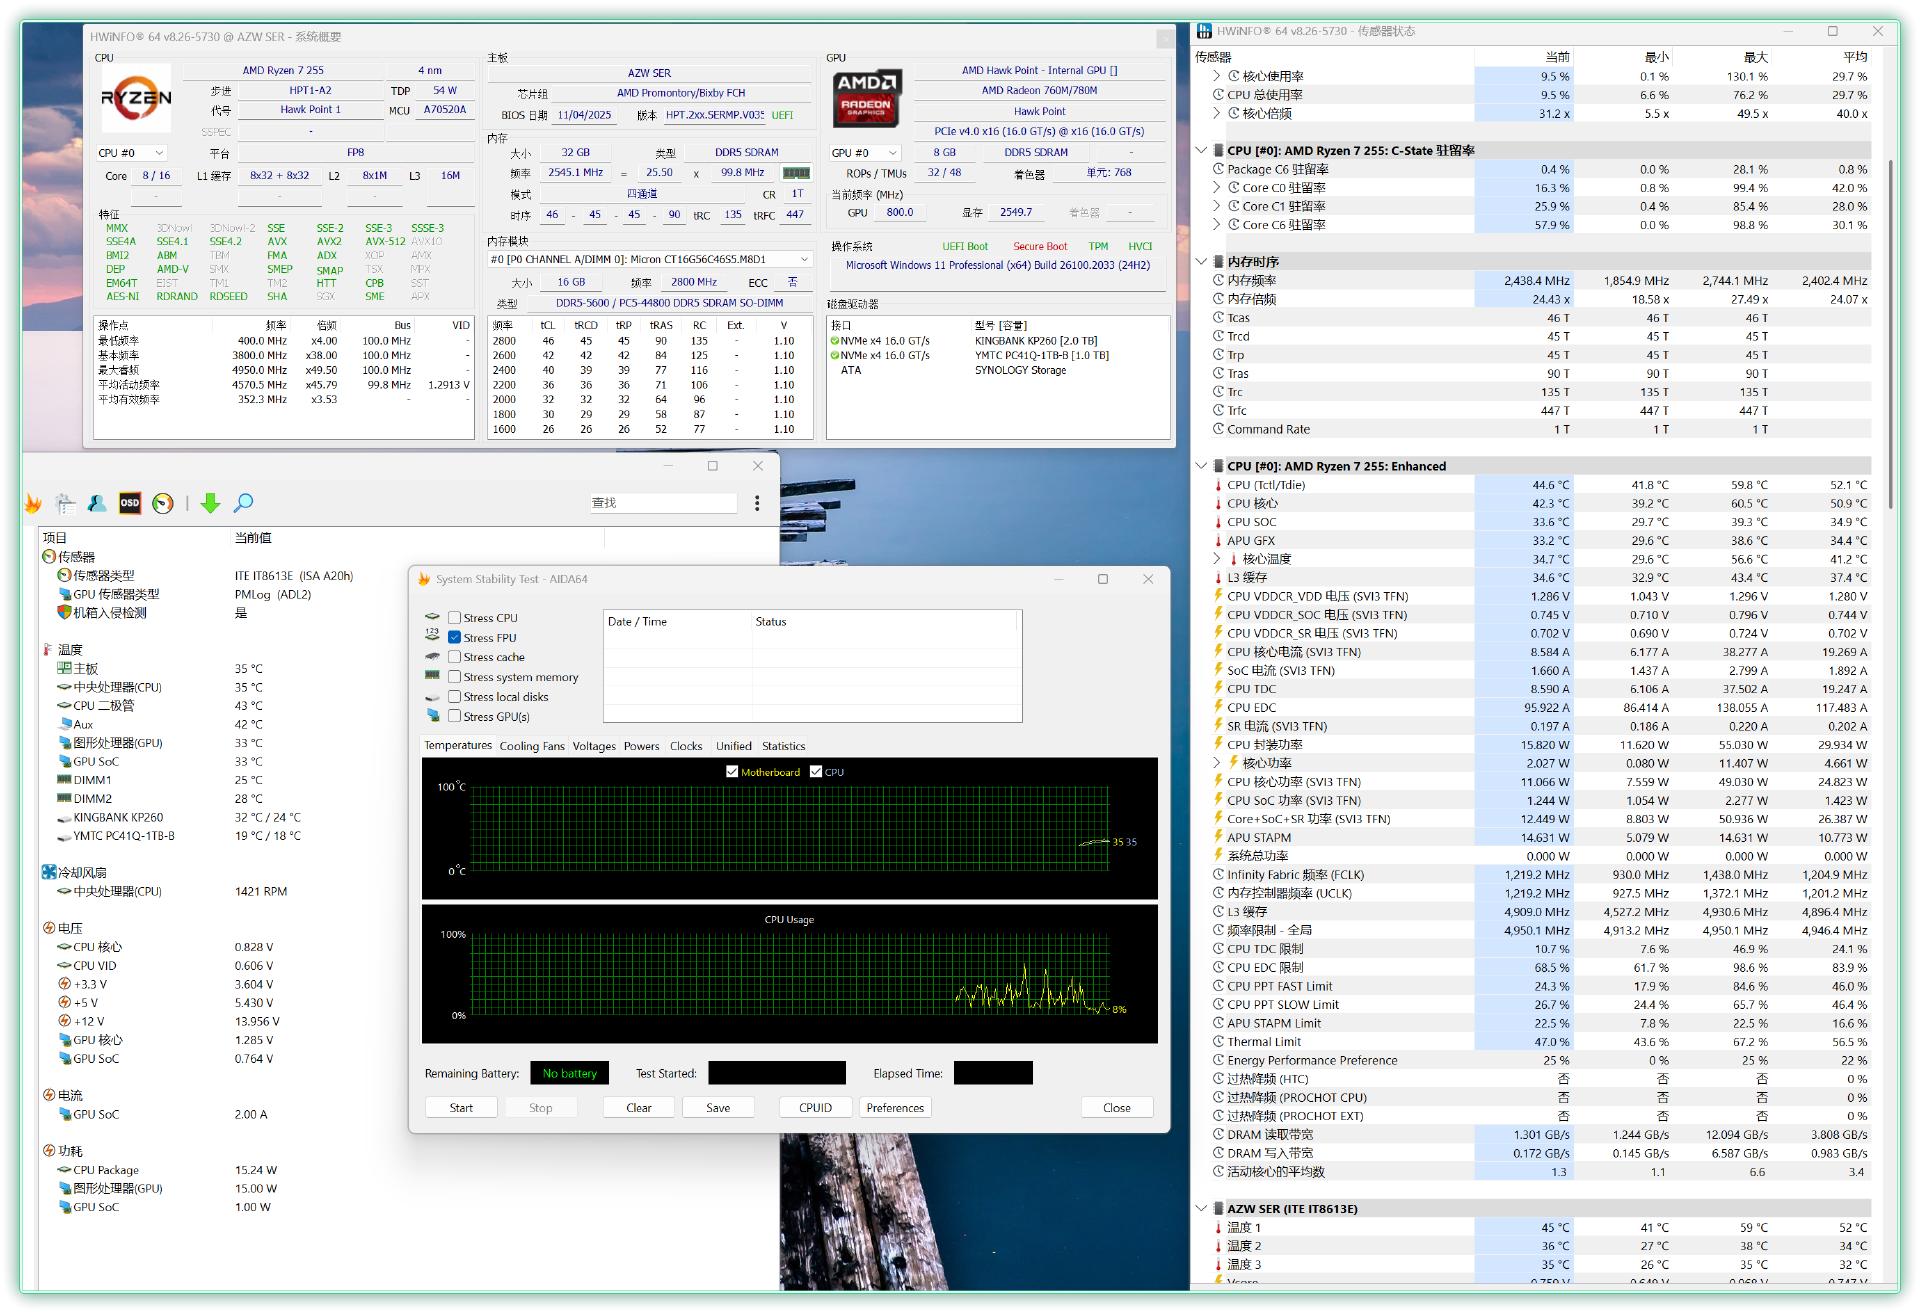Viewport: 1920px width, 1313px height.
Task: Open the memory module channel dropdown
Action: 648,260
